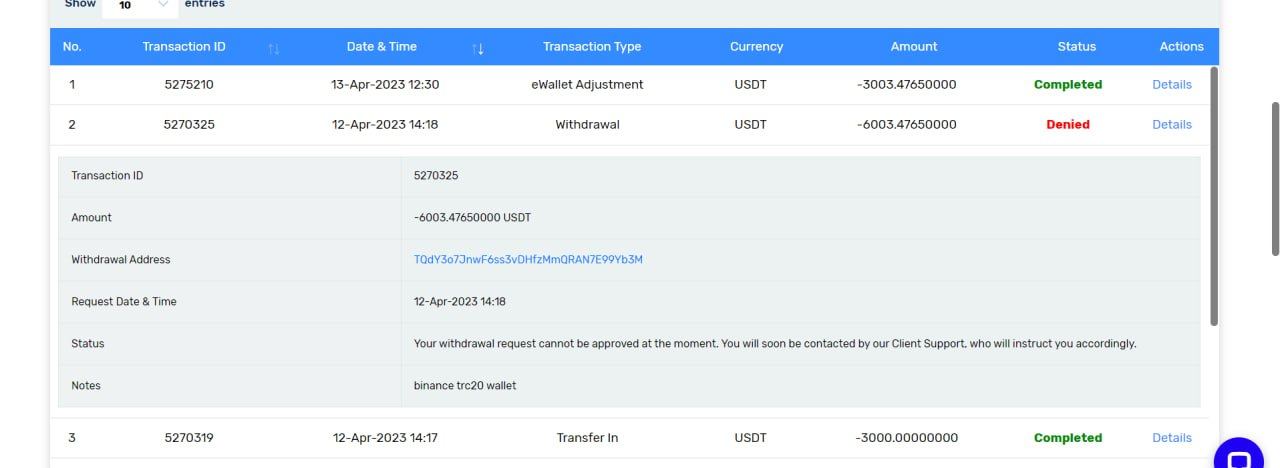Select the Amount column header
The image size is (1280, 468).
[x=914, y=47]
